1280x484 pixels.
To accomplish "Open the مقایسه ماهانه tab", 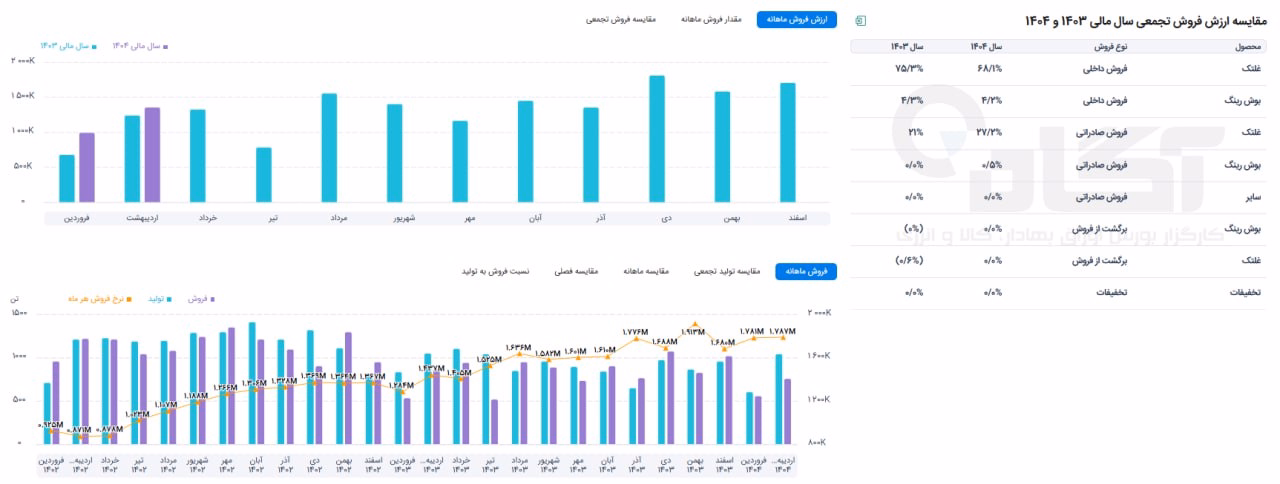I will click(645, 271).
